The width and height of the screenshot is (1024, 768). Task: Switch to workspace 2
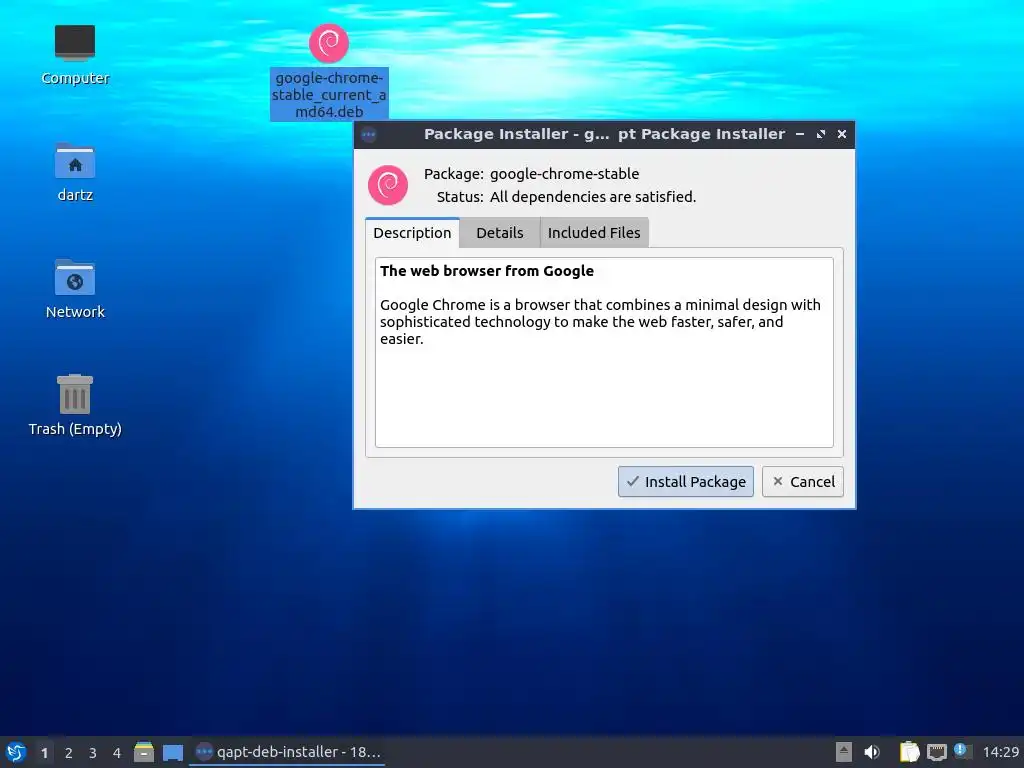[x=69, y=753]
